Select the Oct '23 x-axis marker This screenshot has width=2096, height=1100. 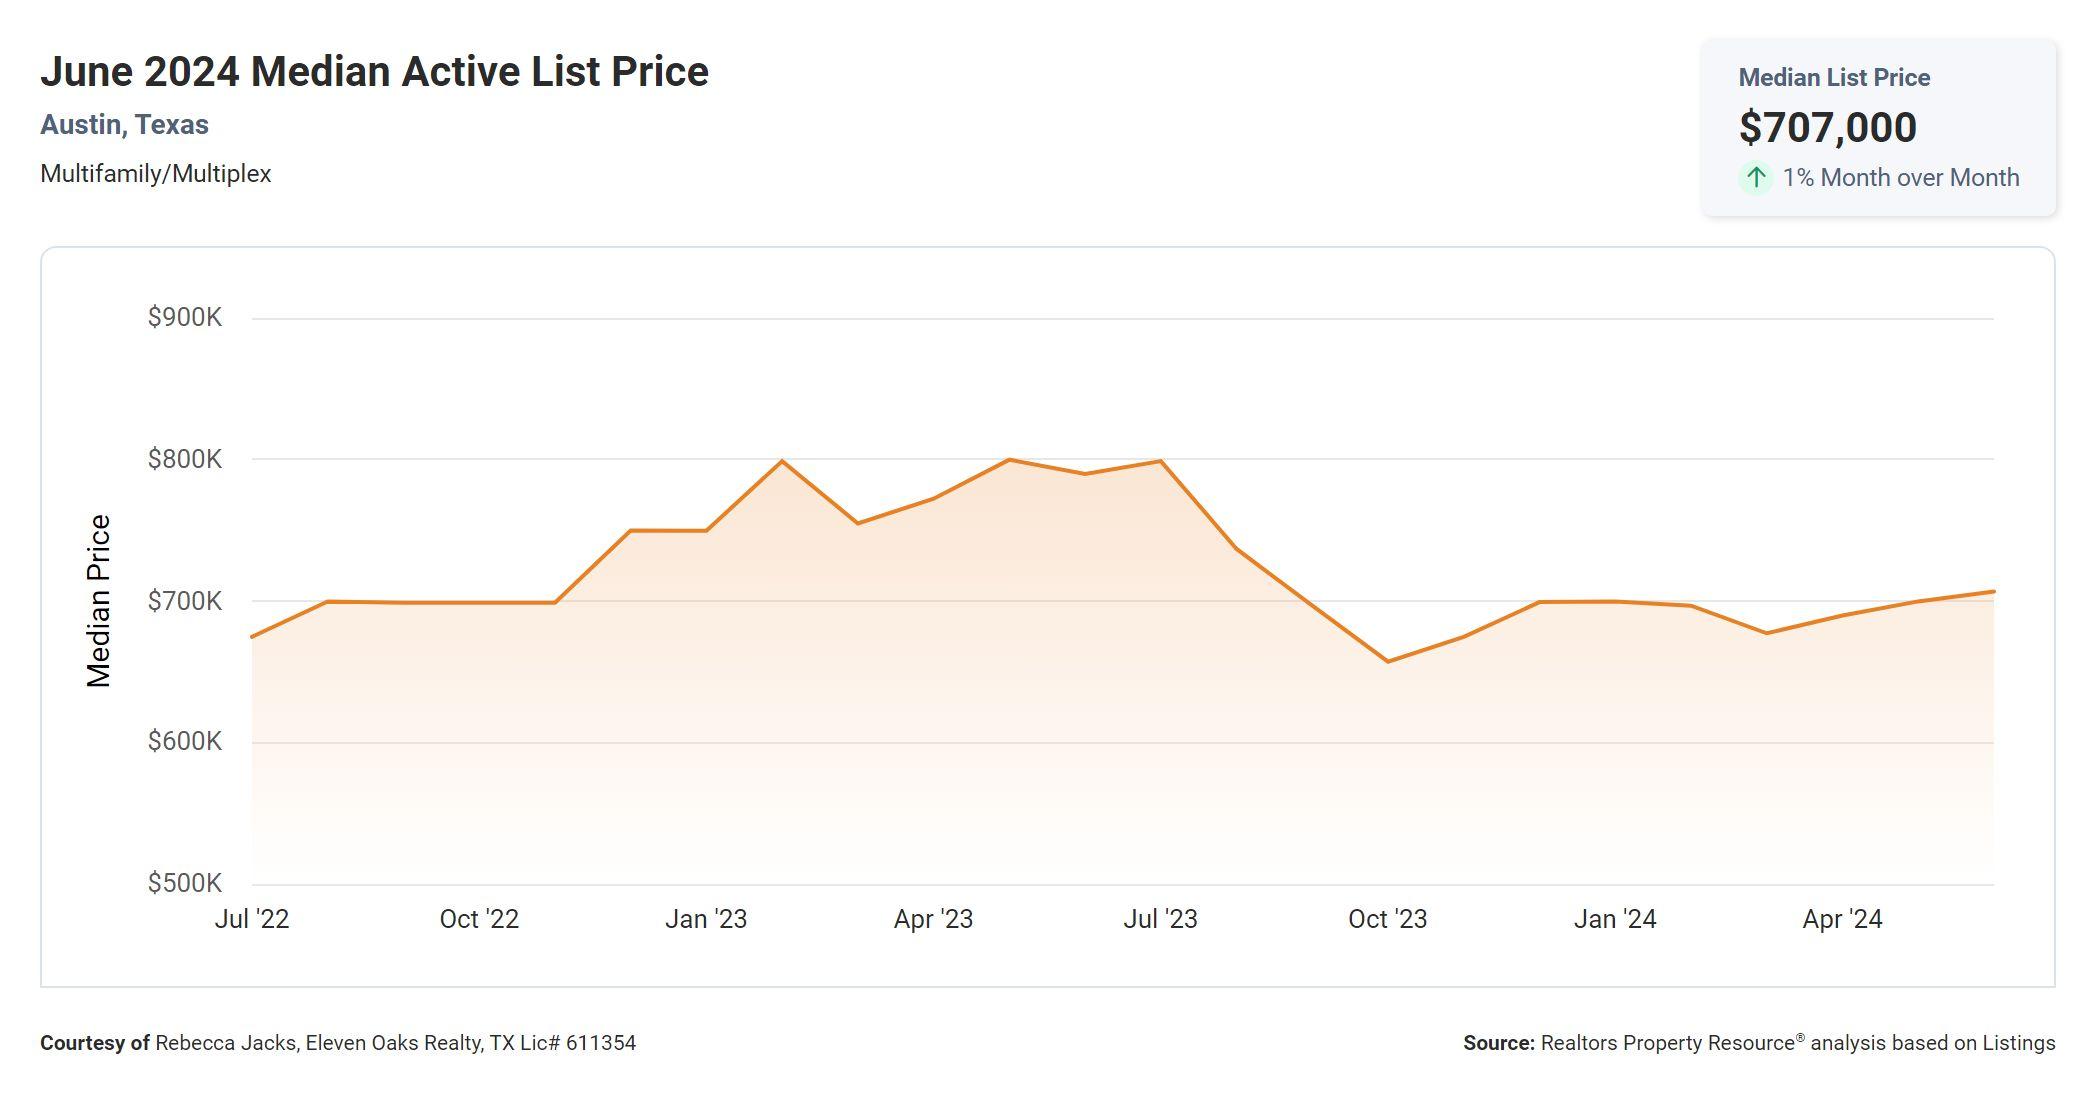pos(1387,919)
